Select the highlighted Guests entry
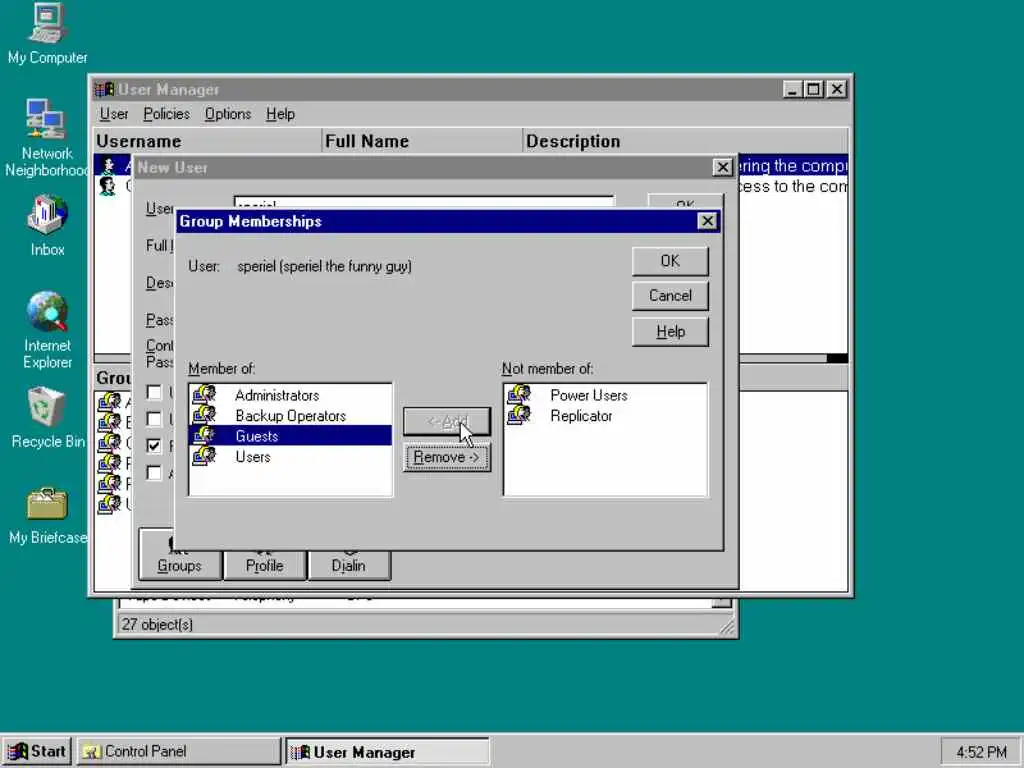Screen dimensions: 1024x768 [290, 436]
